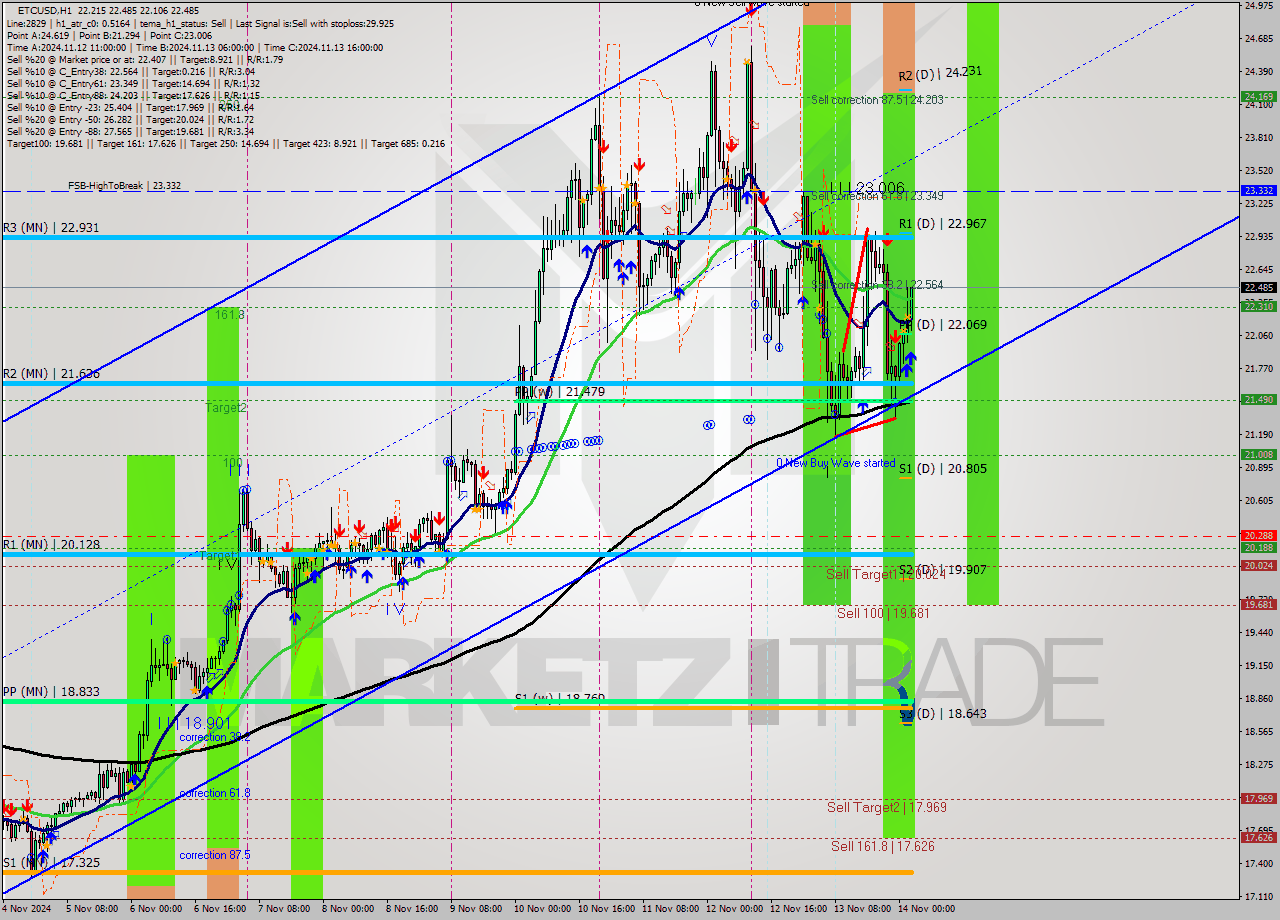Click 'Sell Target2 | 17.969' label
Image resolution: width=1280 pixels, height=920 pixels.
[x=887, y=807]
